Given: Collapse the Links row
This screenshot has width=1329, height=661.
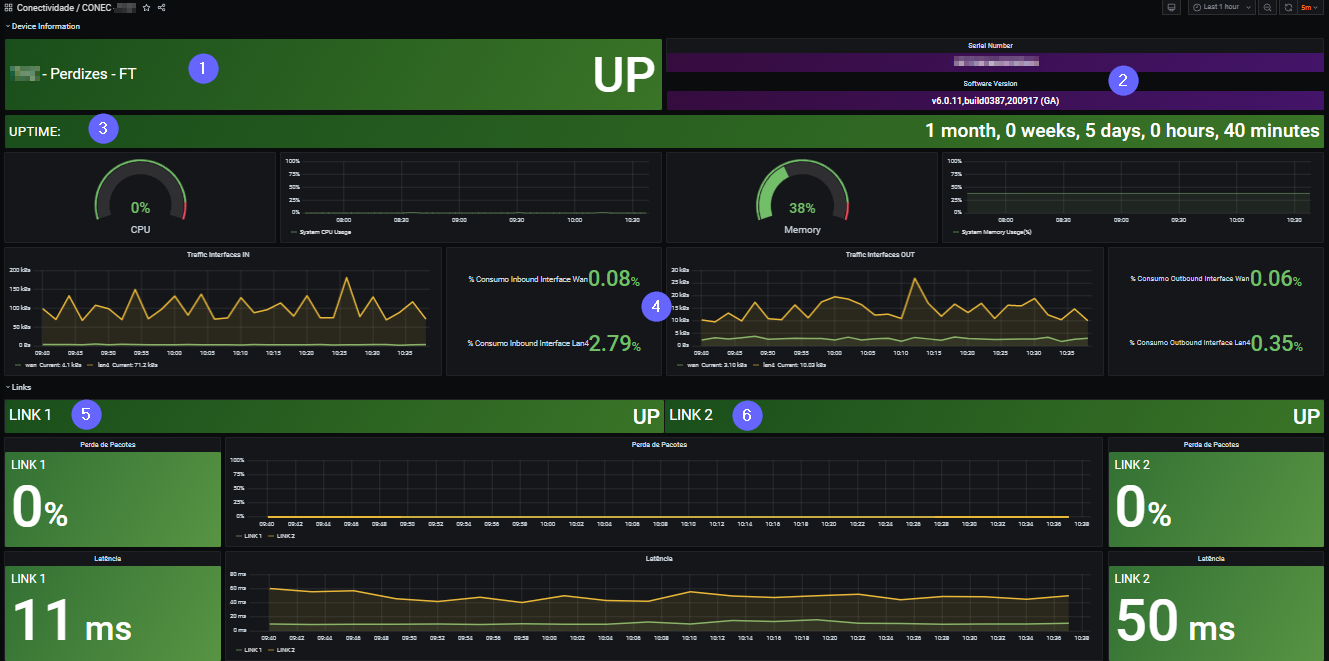Looking at the screenshot, I should pos(19,386).
